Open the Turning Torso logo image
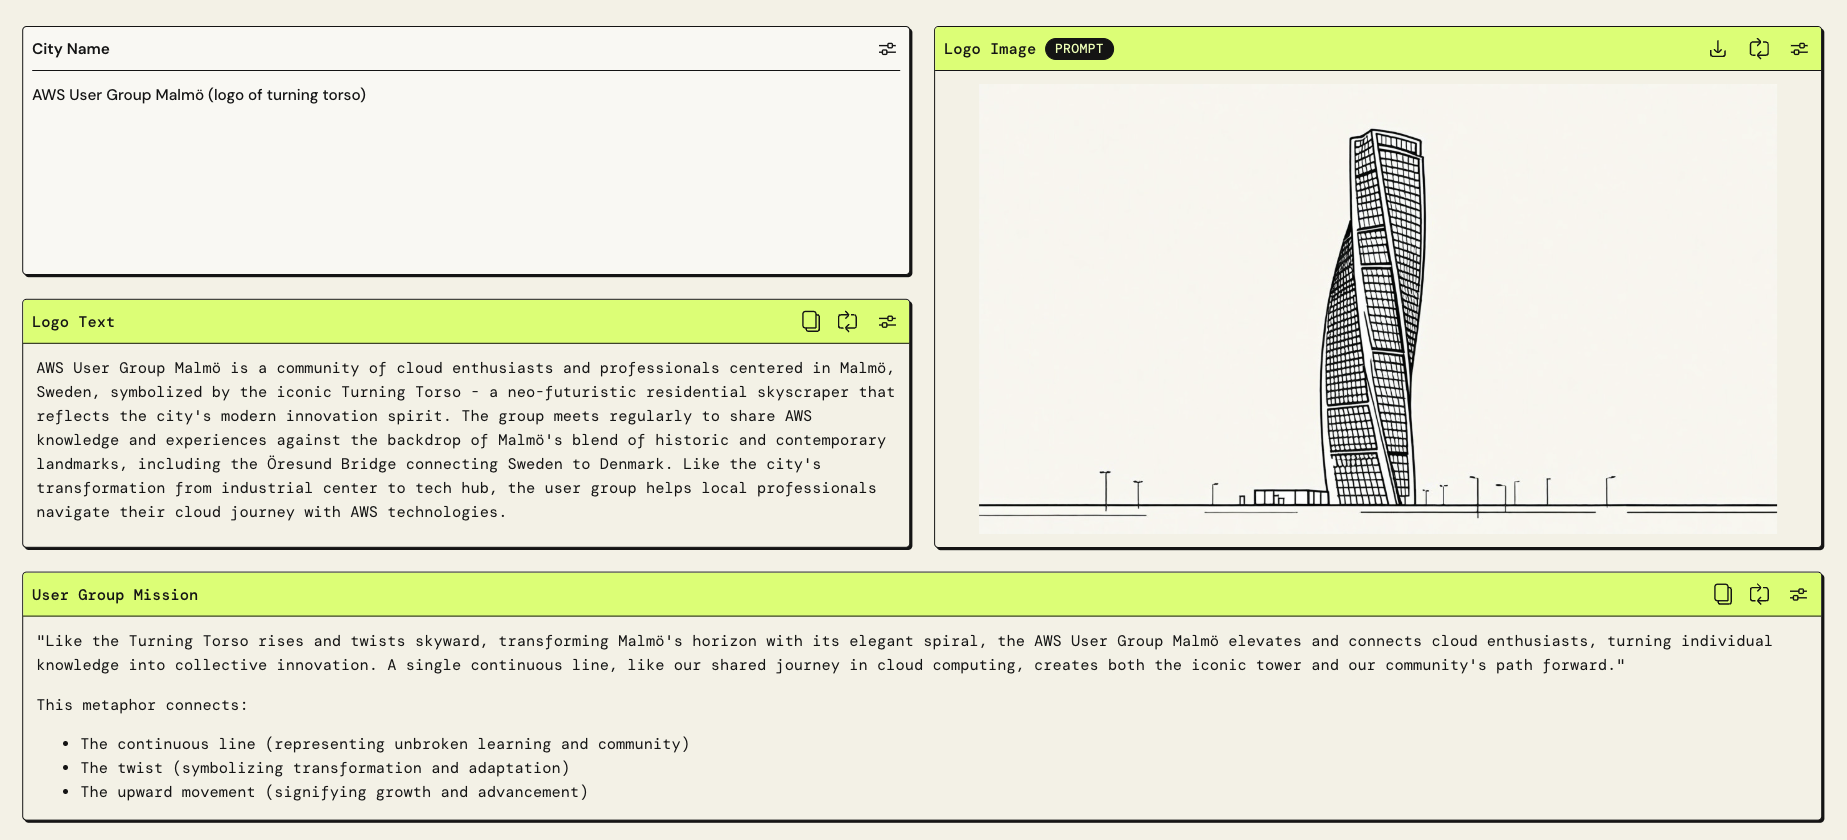The width and height of the screenshot is (1847, 840). tap(1378, 308)
